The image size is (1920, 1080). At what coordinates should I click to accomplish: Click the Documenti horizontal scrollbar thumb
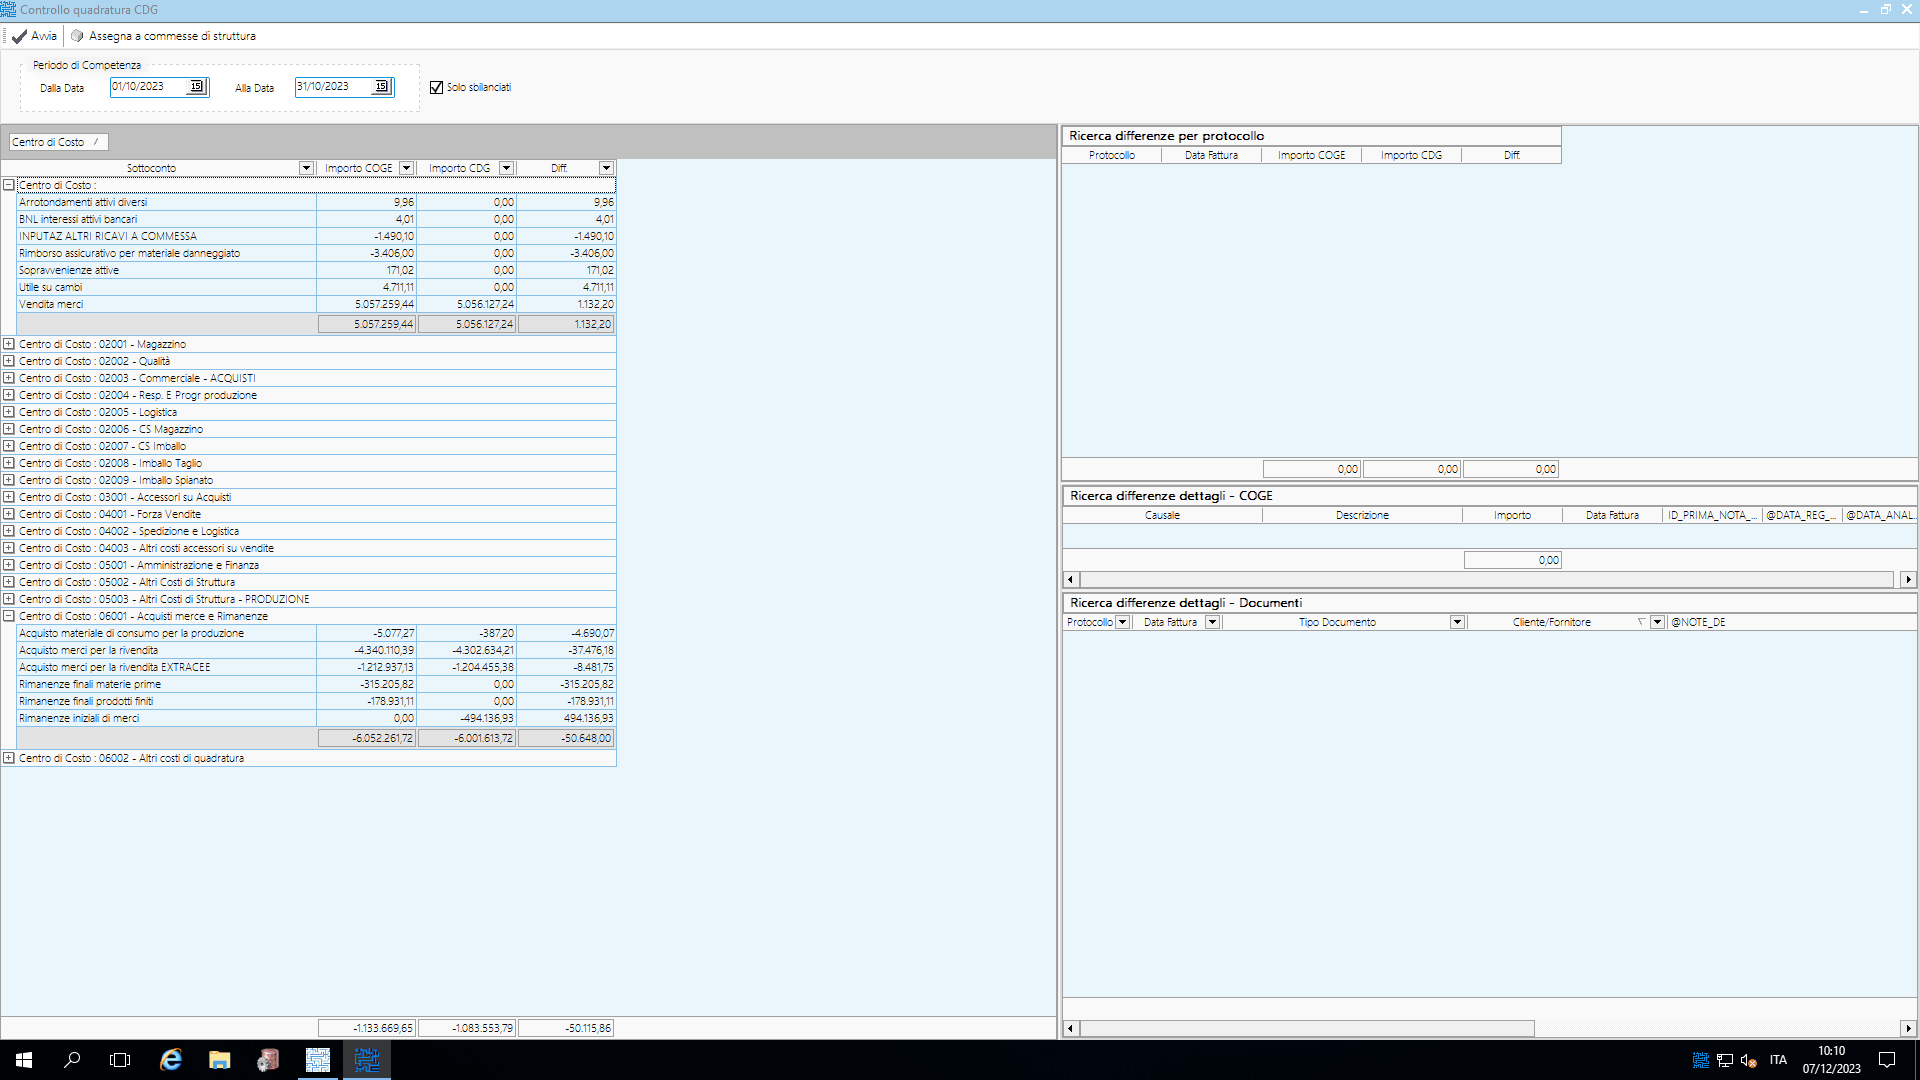click(1307, 1028)
